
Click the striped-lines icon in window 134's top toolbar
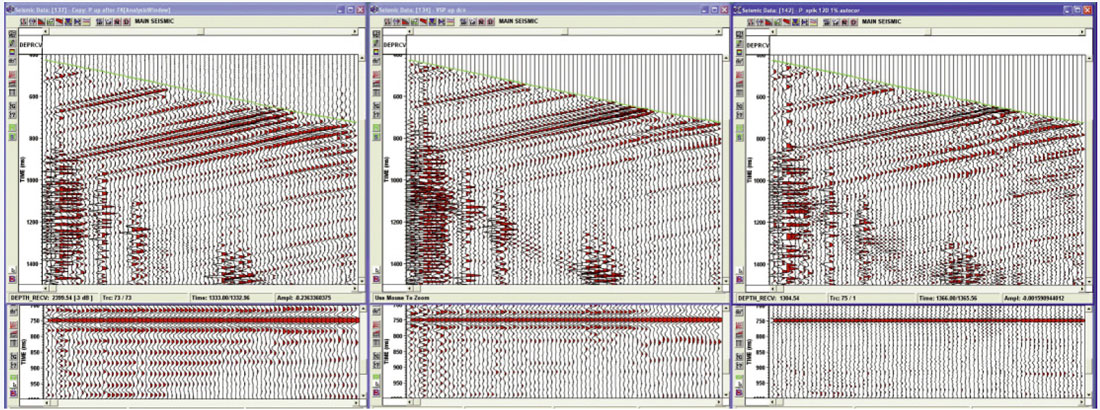(x=450, y=21)
